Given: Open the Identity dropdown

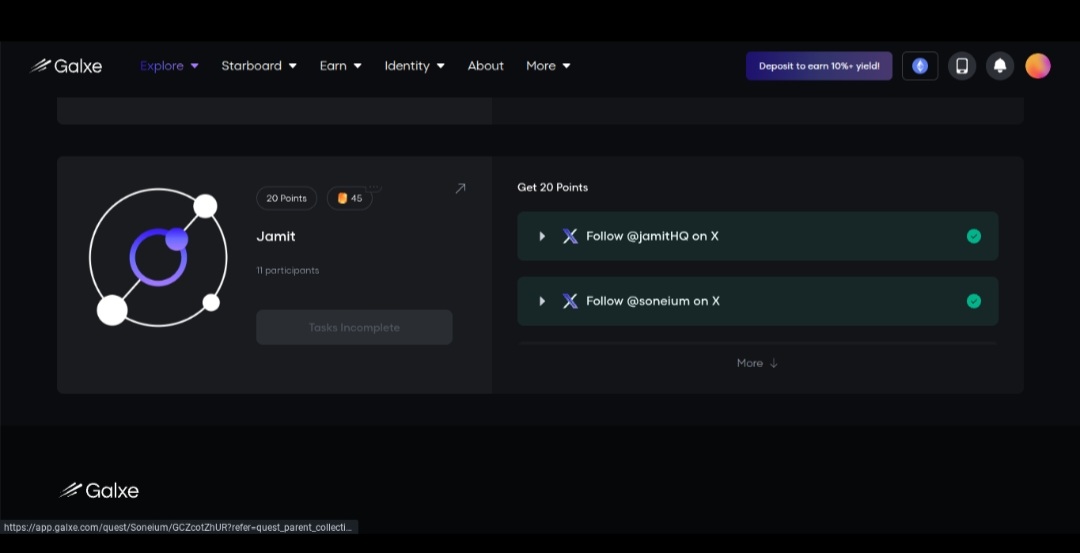Looking at the screenshot, I should [x=415, y=66].
